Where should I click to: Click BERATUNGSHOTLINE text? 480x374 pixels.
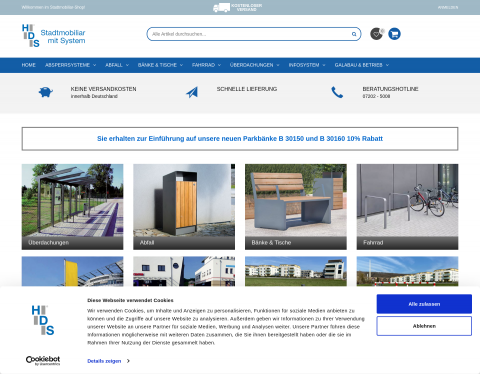coord(390,89)
